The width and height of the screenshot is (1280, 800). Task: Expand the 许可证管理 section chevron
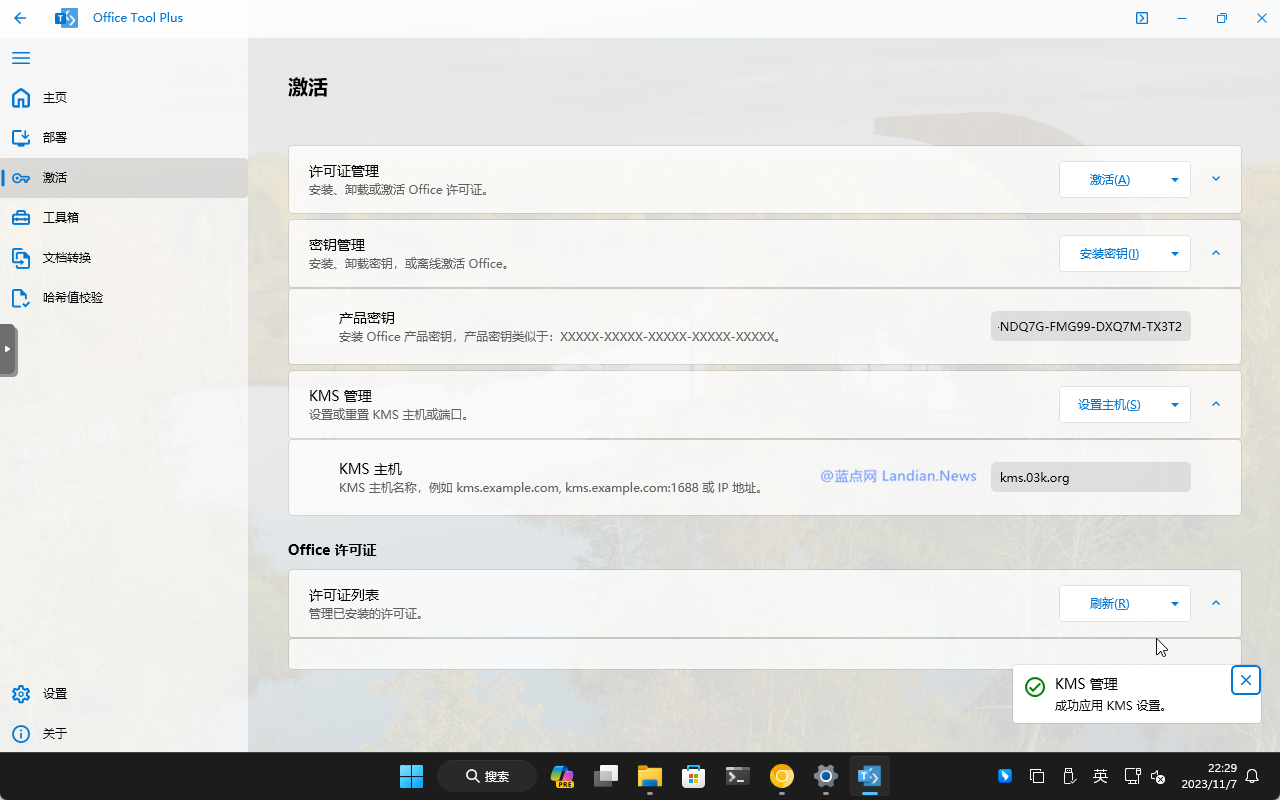(1216, 179)
